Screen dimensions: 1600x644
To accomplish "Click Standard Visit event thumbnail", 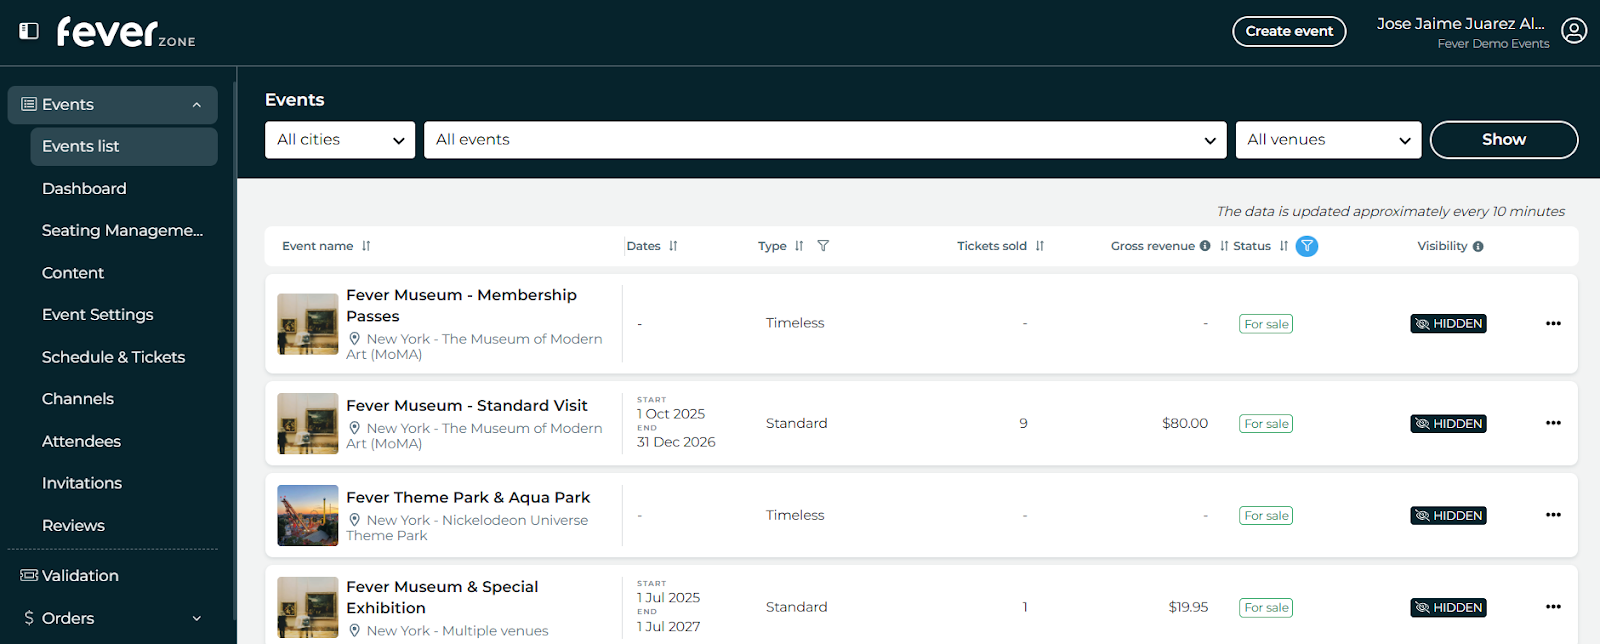I will pyautogui.click(x=308, y=423).
